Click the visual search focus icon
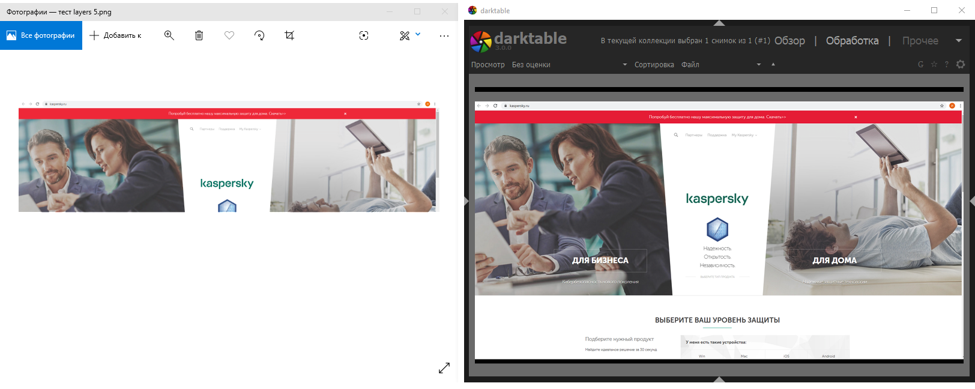Viewport: 975px width, 389px height. [x=364, y=35]
